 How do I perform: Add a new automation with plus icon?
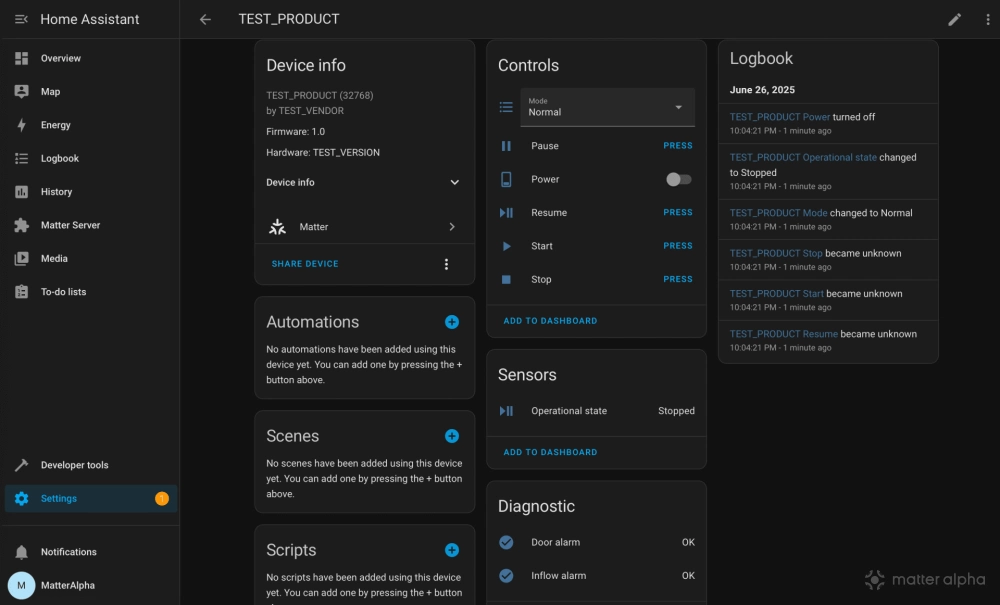coord(451,322)
